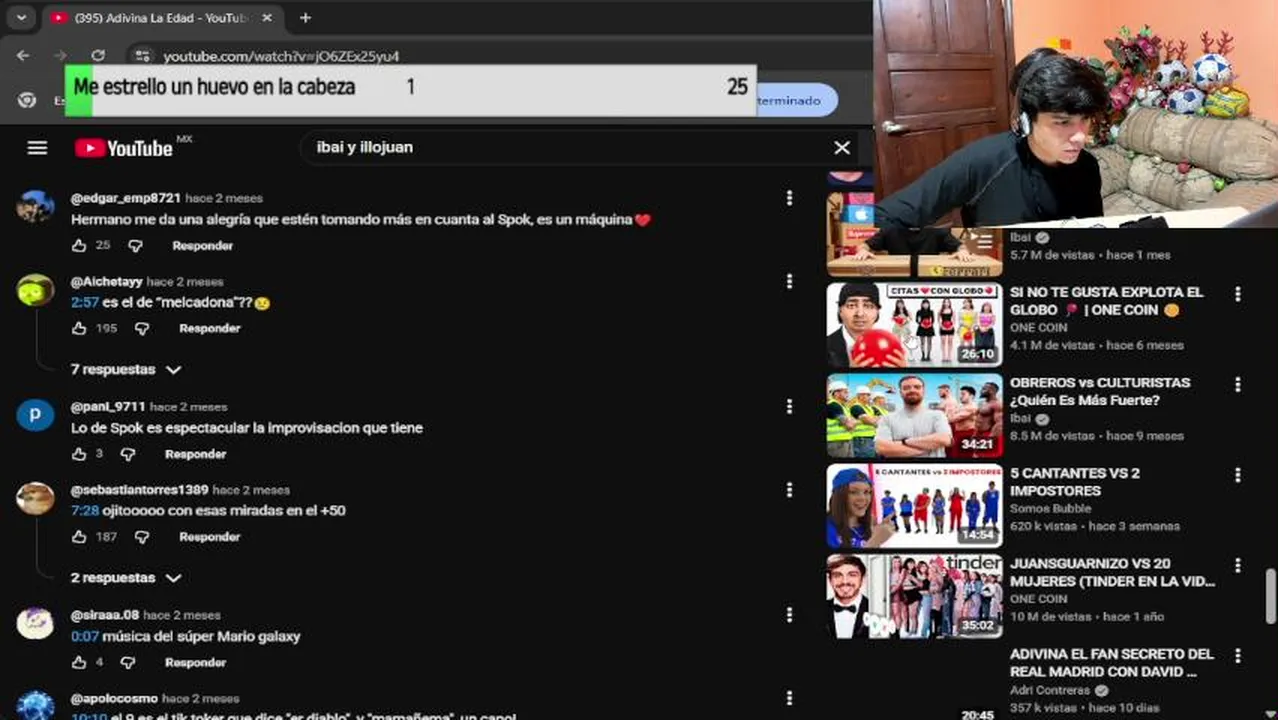Open @pani_9711 profile avatar

[x=35, y=414]
